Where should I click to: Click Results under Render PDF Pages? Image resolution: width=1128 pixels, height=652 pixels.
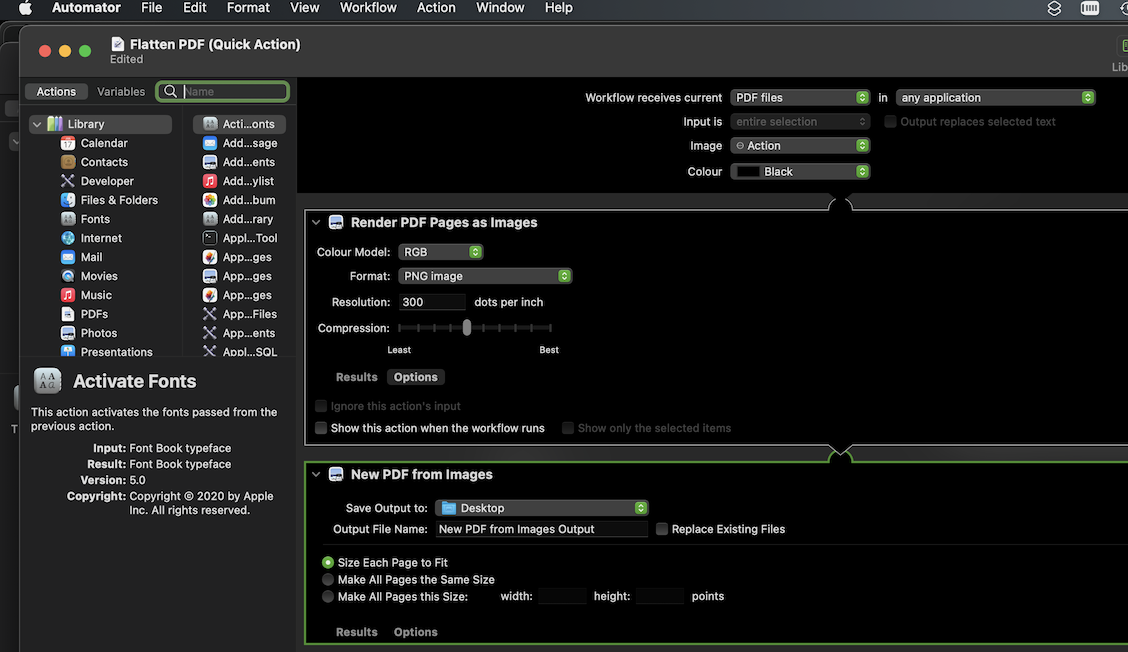[x=356, y=377]
